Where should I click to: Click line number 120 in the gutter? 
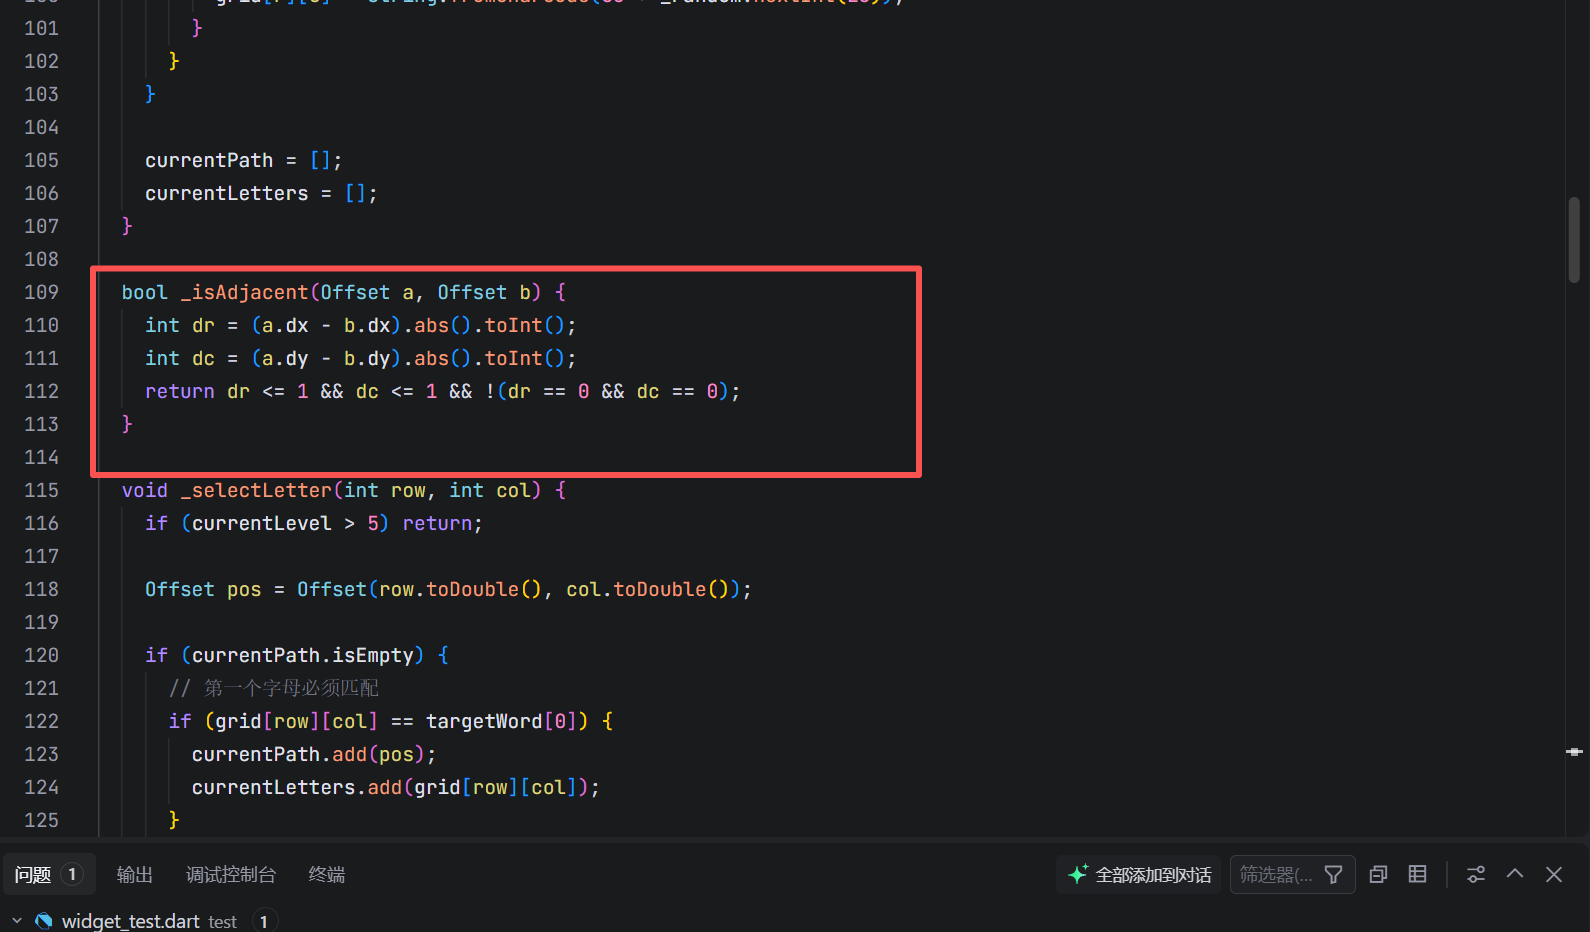(41, 655)
